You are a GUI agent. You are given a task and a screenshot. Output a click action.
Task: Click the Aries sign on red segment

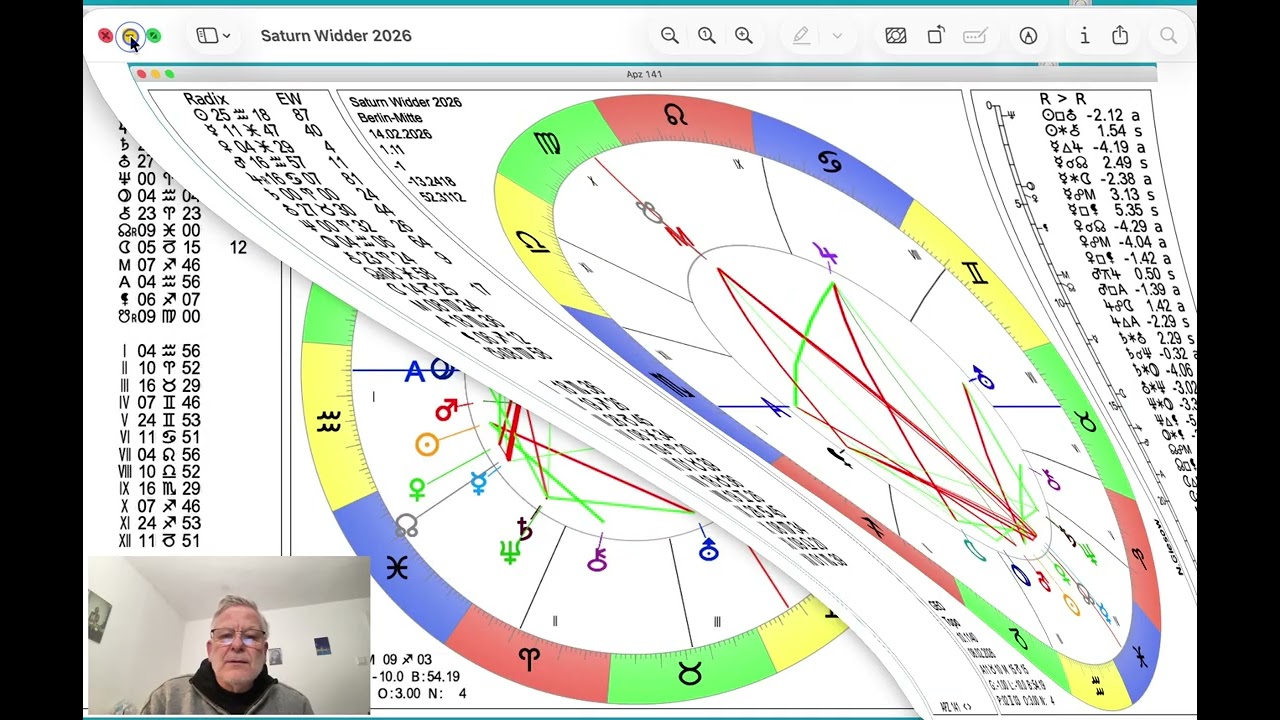(x=529, y=658)
